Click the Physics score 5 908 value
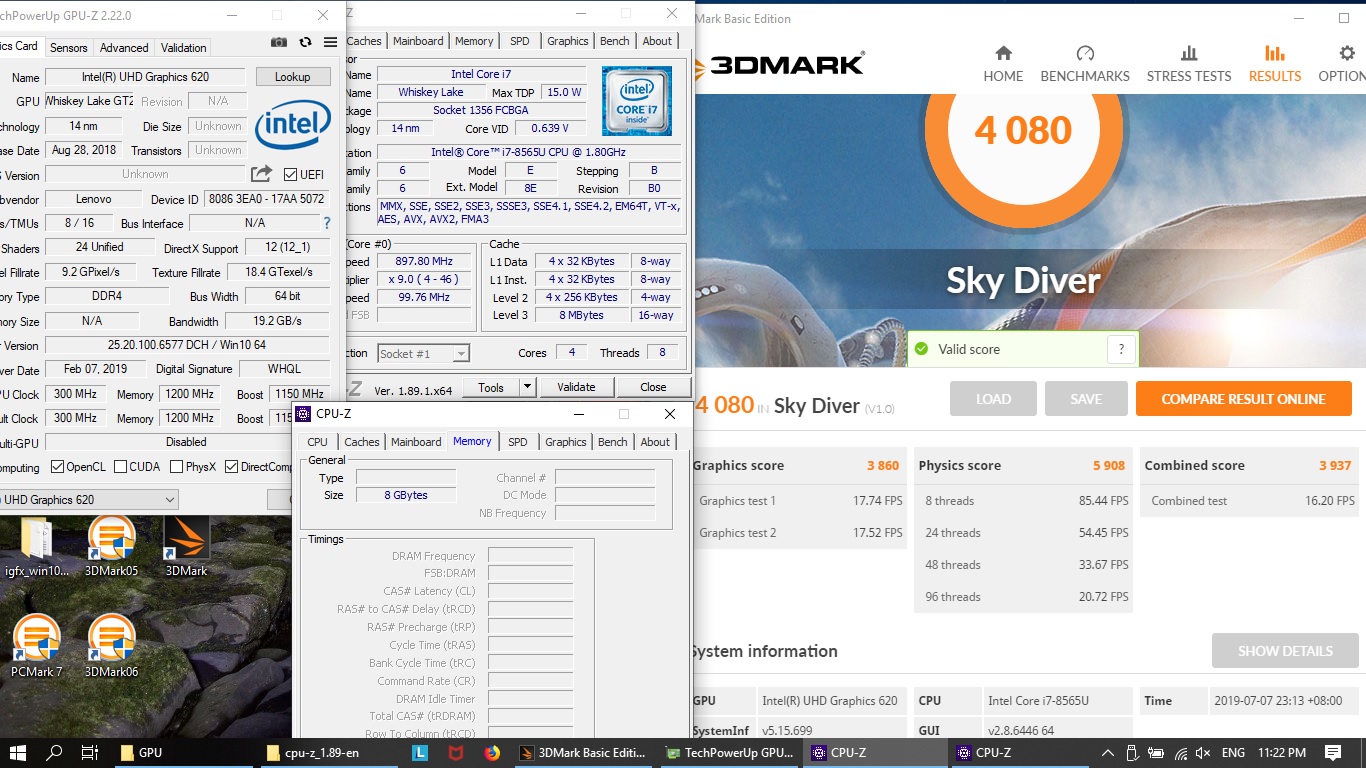1366x768 pixels. (1109, 465)
